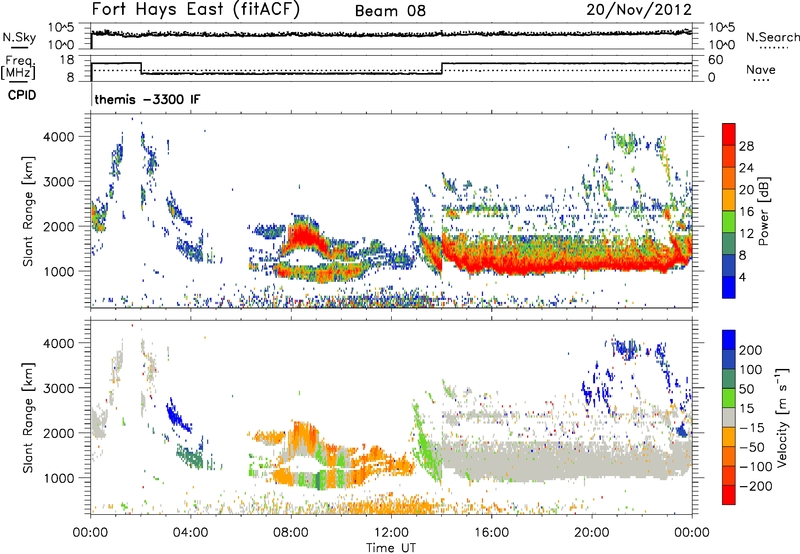The height and width of the screenshot is (554, 800).
Task: Click the 'Time UT' axis label
Action: (x=391, y=547)
